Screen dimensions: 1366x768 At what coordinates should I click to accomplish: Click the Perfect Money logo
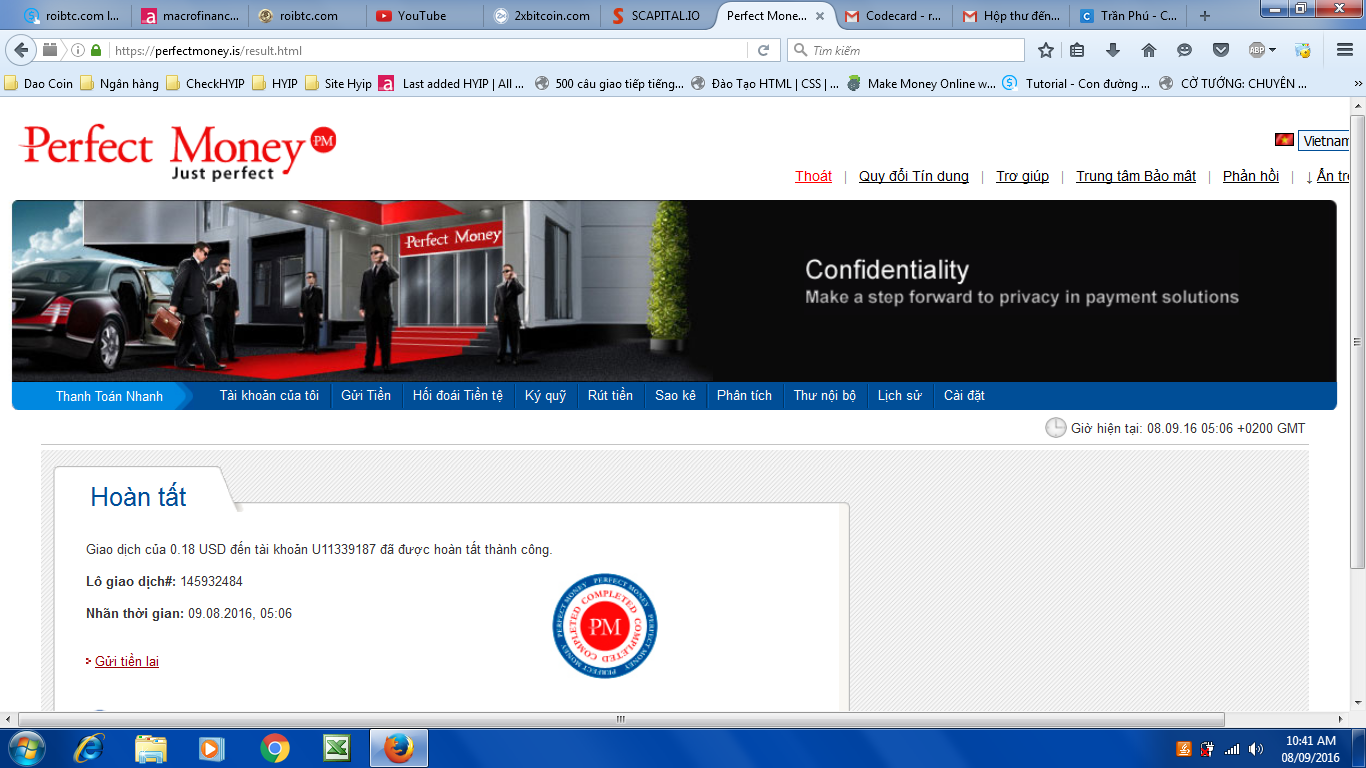pyautogui.click(x=177, y=152)
